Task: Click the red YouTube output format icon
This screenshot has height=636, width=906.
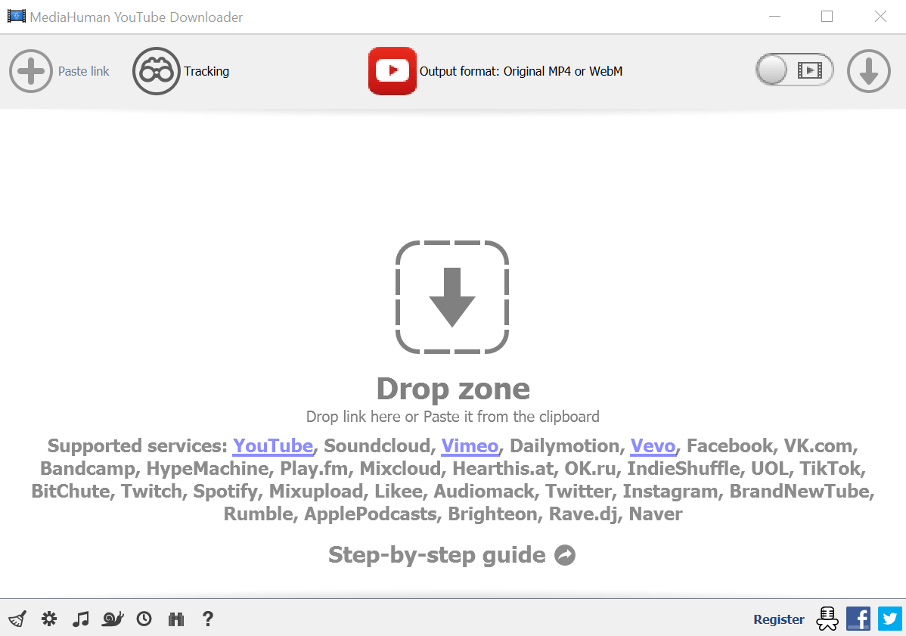Action: pos(392,71)
